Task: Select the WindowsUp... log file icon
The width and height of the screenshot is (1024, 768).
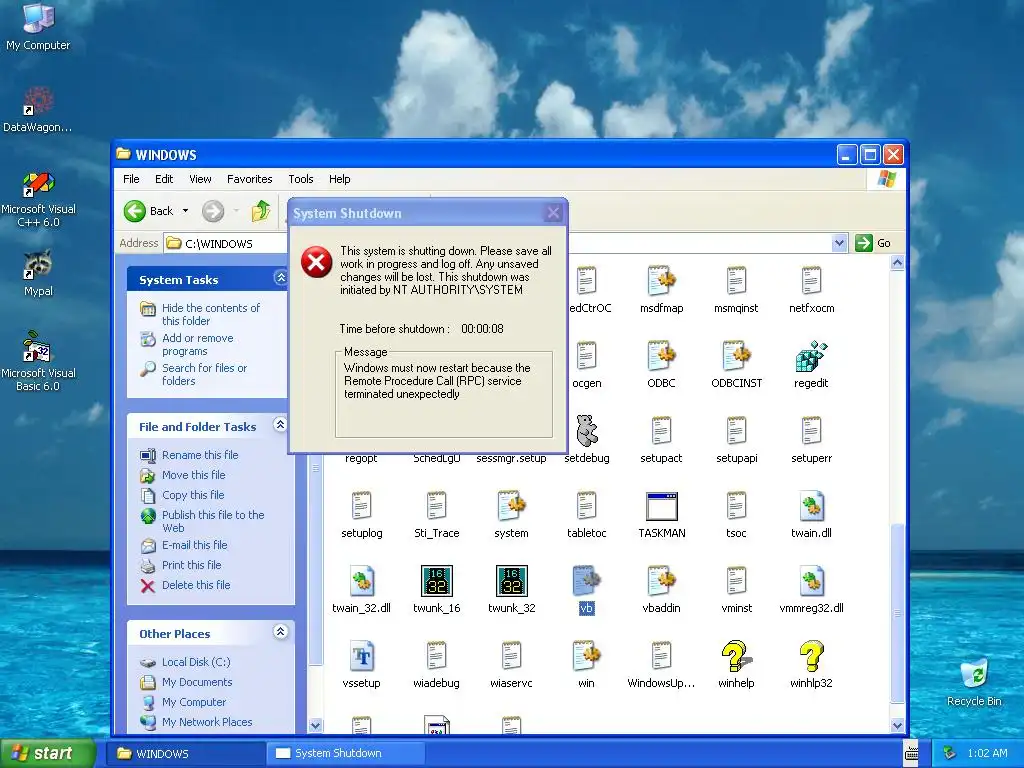Action: tap(661, 656)
